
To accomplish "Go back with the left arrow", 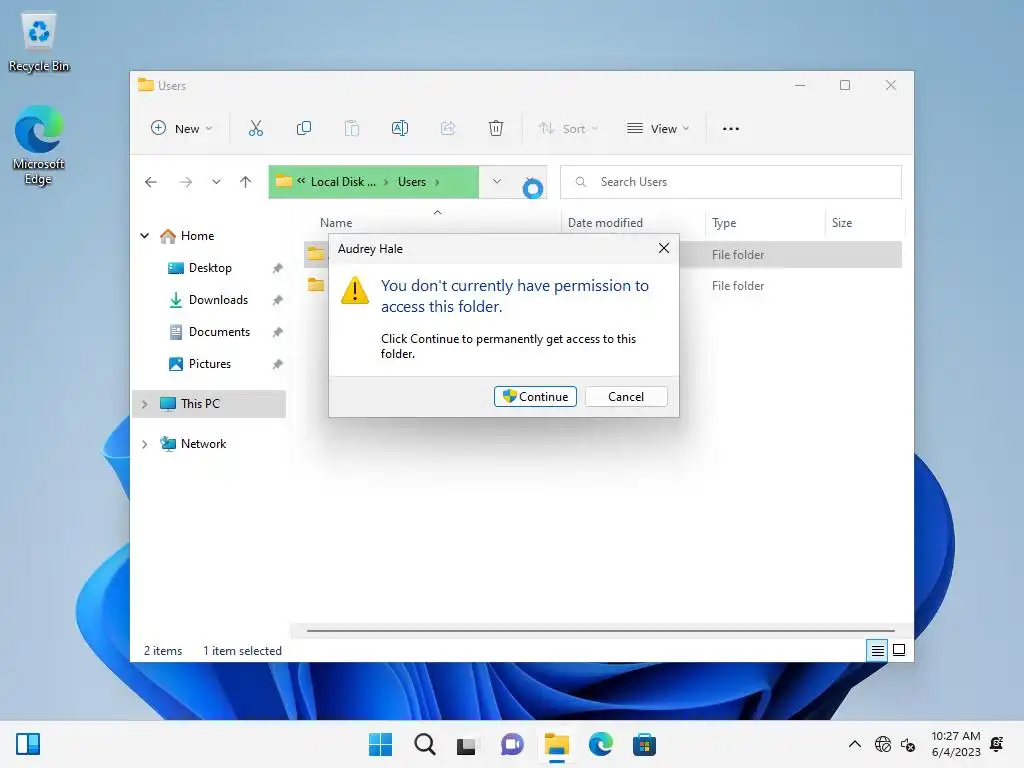I will point(151,182).
